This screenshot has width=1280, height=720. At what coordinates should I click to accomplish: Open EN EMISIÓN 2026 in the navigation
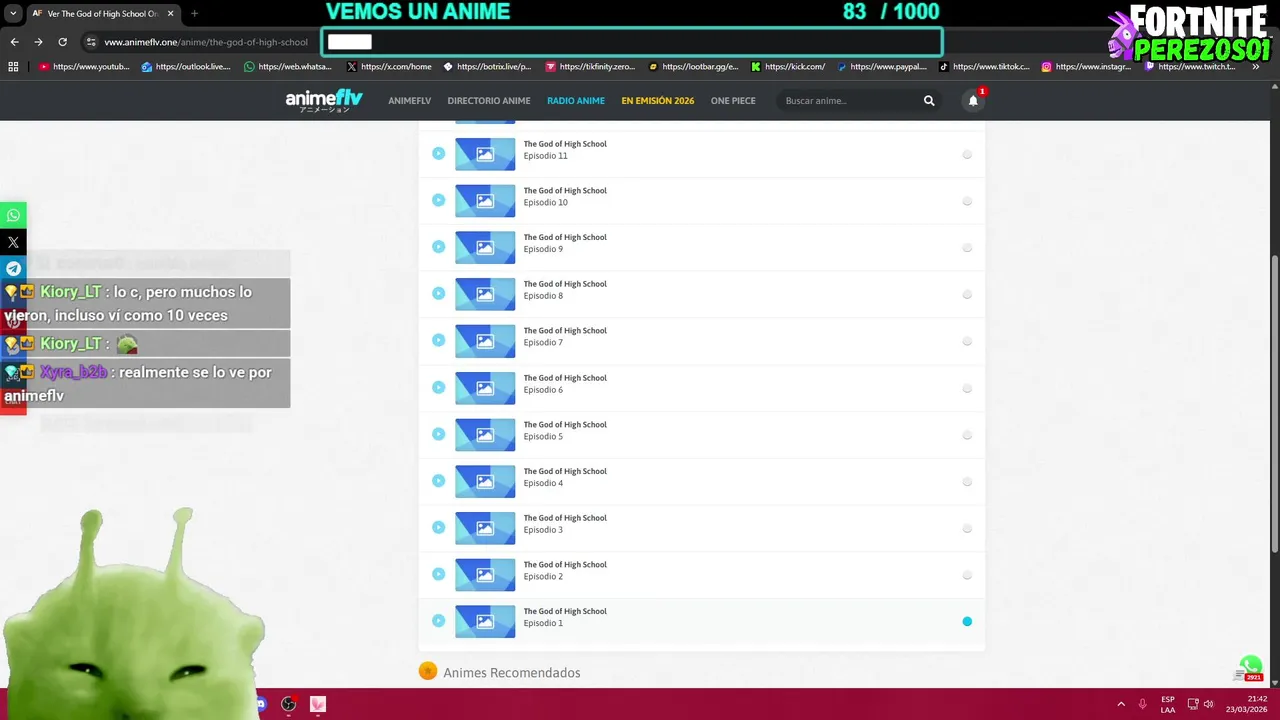coord(658,101)
